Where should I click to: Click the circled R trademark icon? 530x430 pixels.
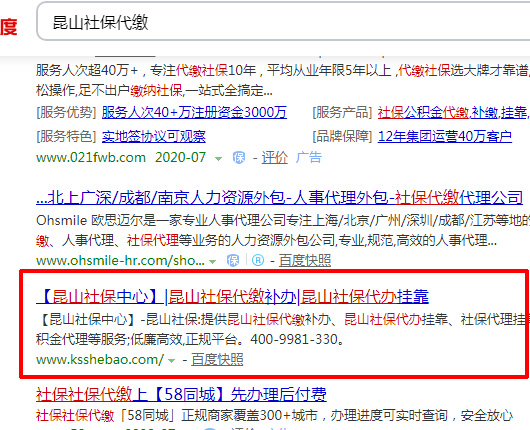[258, 260]
